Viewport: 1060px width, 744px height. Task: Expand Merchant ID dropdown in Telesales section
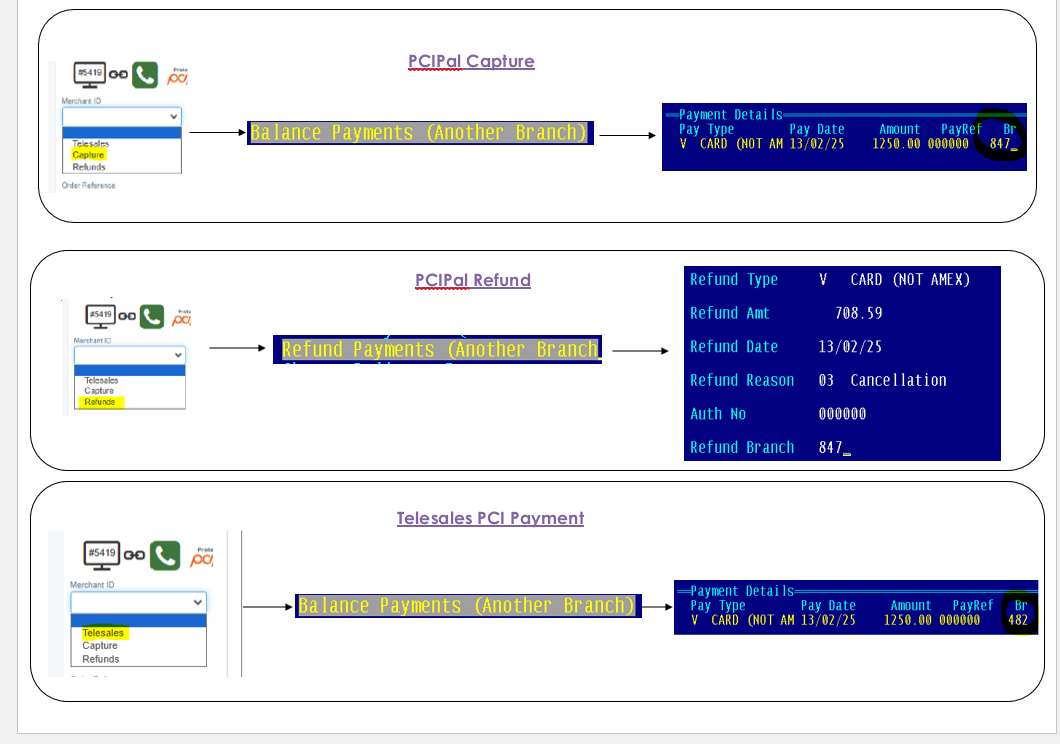[139, 602]
